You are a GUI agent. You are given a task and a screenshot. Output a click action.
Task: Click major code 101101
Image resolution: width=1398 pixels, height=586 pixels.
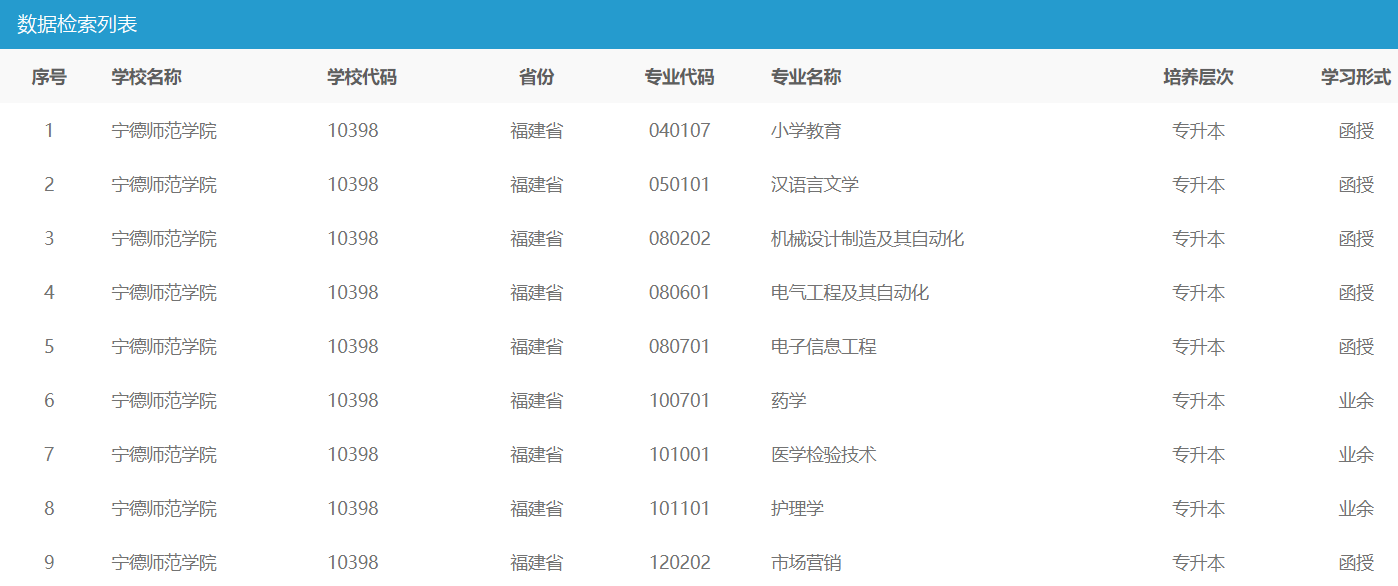click(680, 509)
